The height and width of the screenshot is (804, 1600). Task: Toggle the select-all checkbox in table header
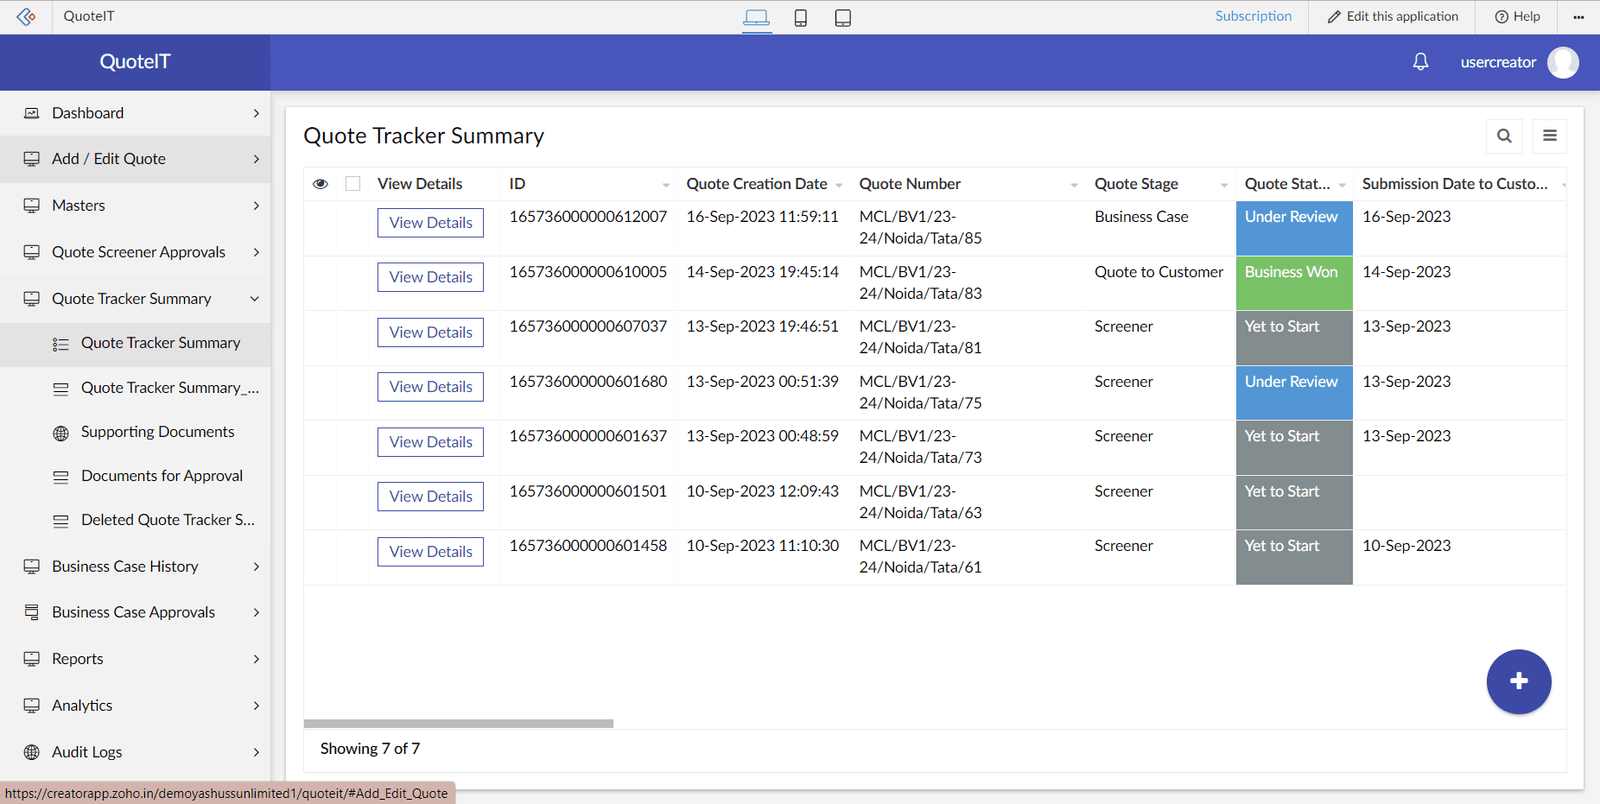[353, 184]
